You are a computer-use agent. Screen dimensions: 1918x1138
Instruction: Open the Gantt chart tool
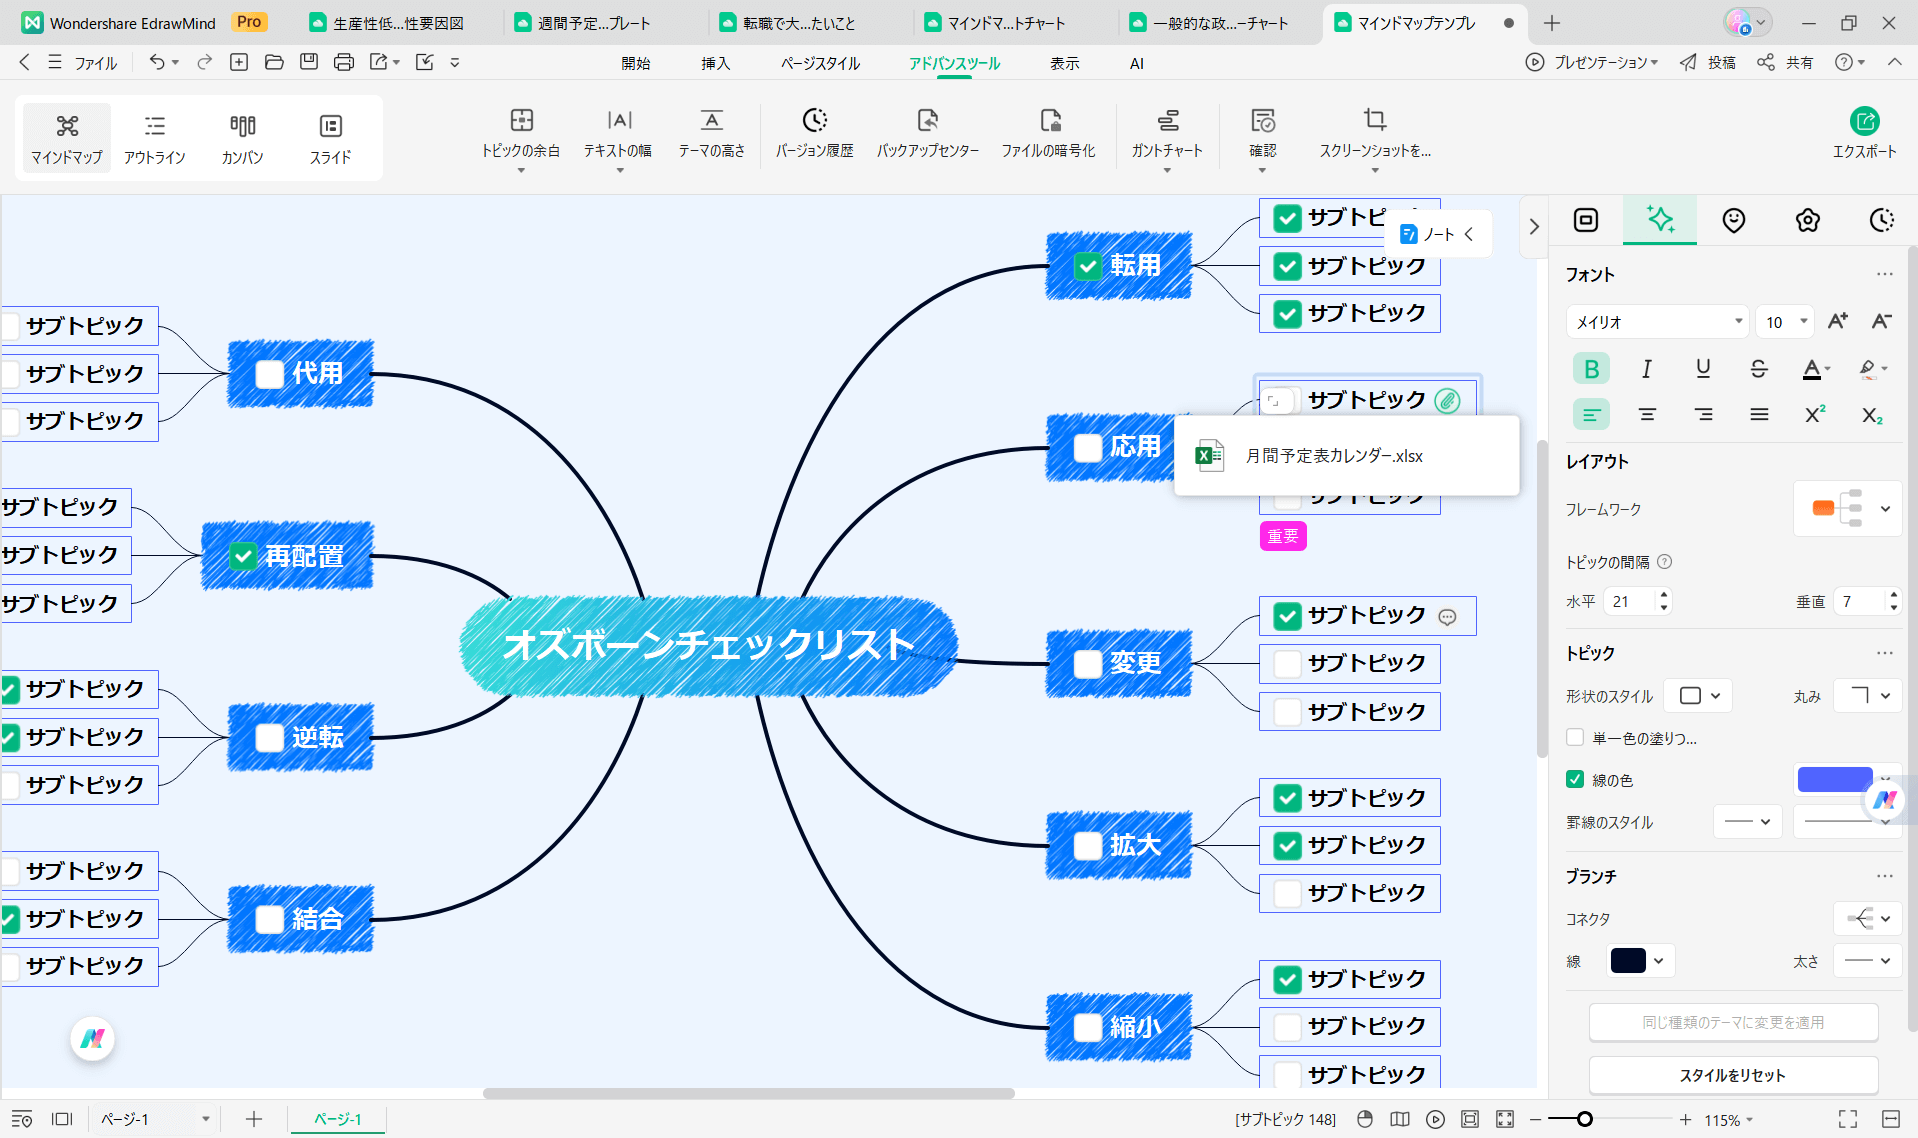coord(1166,135)
